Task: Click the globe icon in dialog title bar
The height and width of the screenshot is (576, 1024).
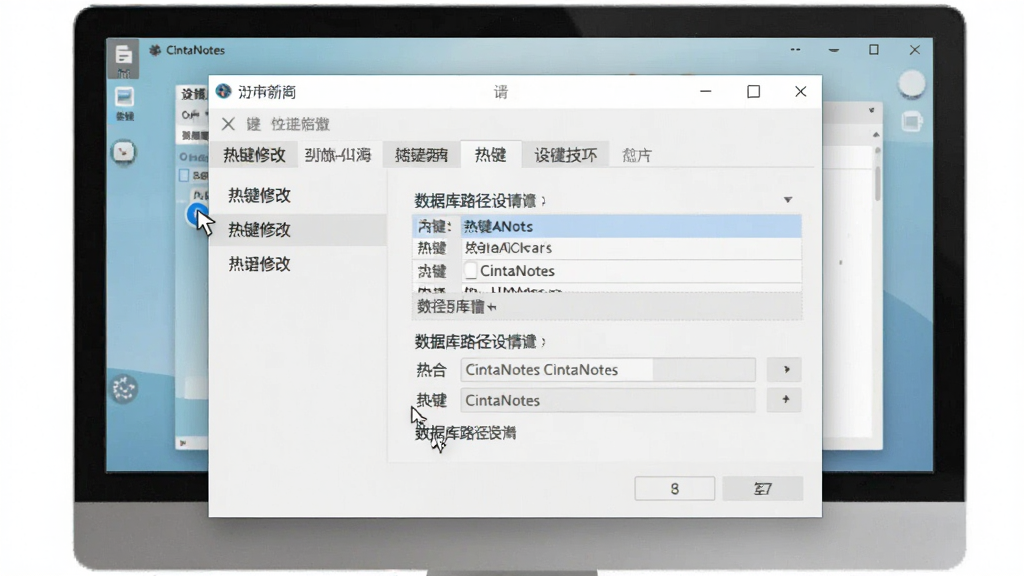Action: coord(224,91)
